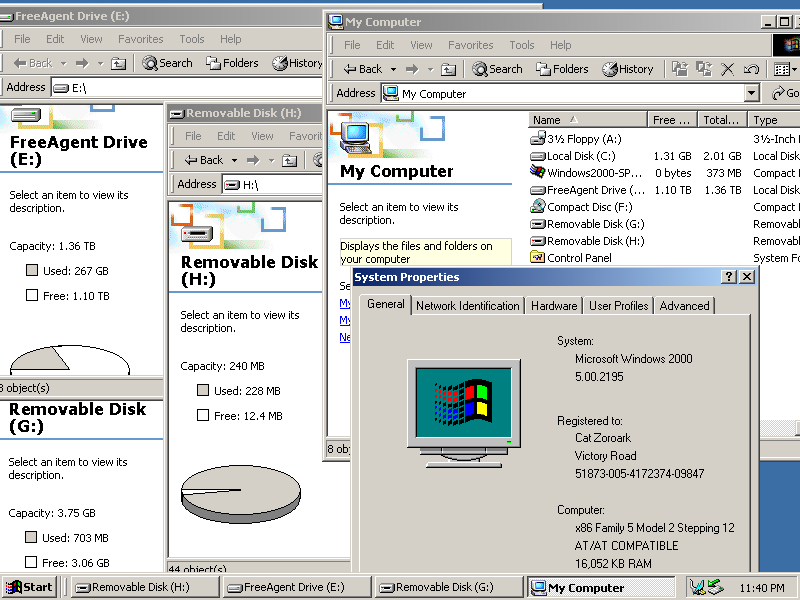Select the Control Panel item in list
Screen dimensions: 800x600
click(578, 258)
